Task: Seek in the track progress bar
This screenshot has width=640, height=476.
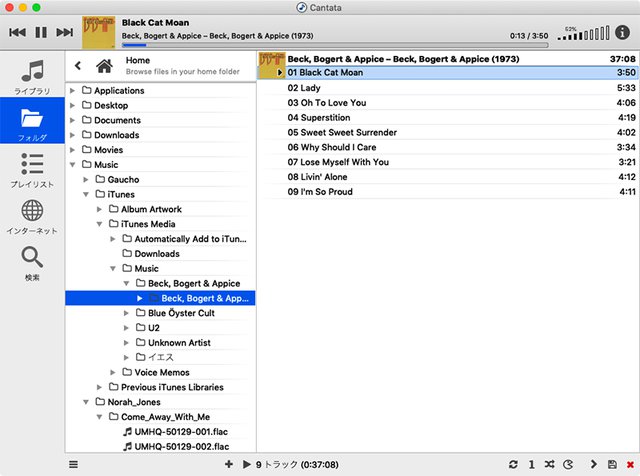Action: click(335, 45)
